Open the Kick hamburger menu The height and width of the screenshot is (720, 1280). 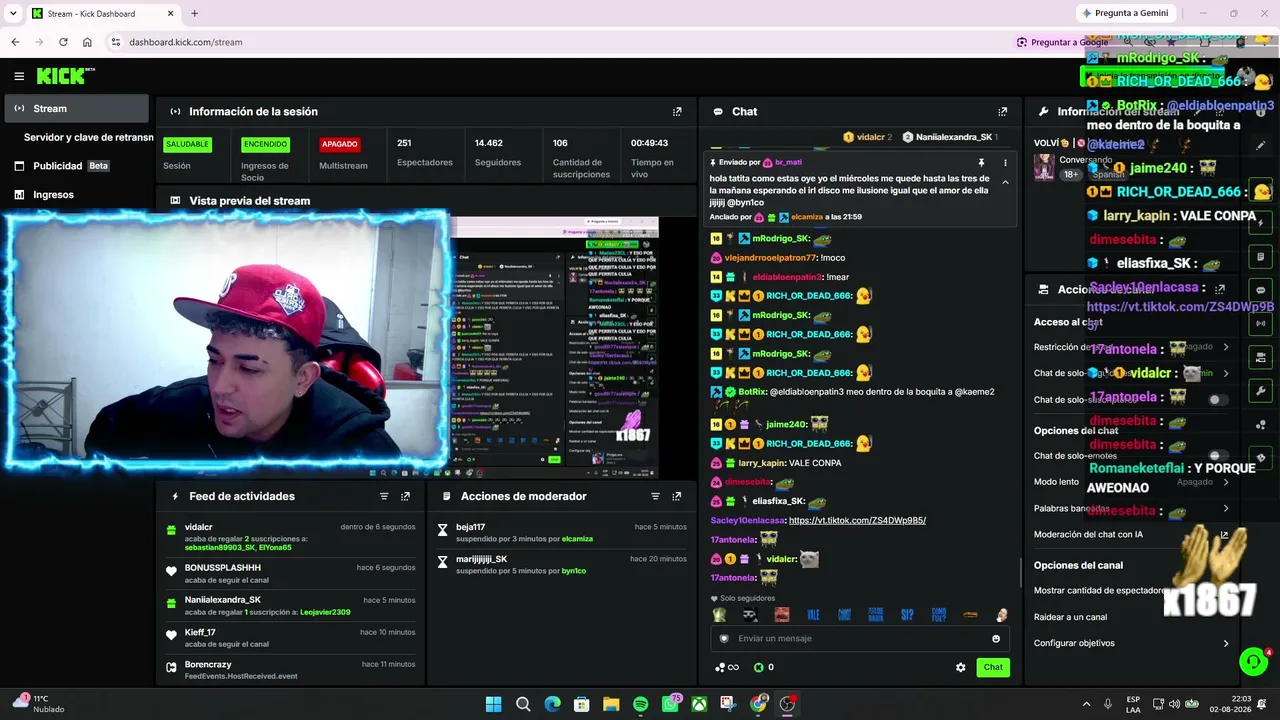click(19, 76)
